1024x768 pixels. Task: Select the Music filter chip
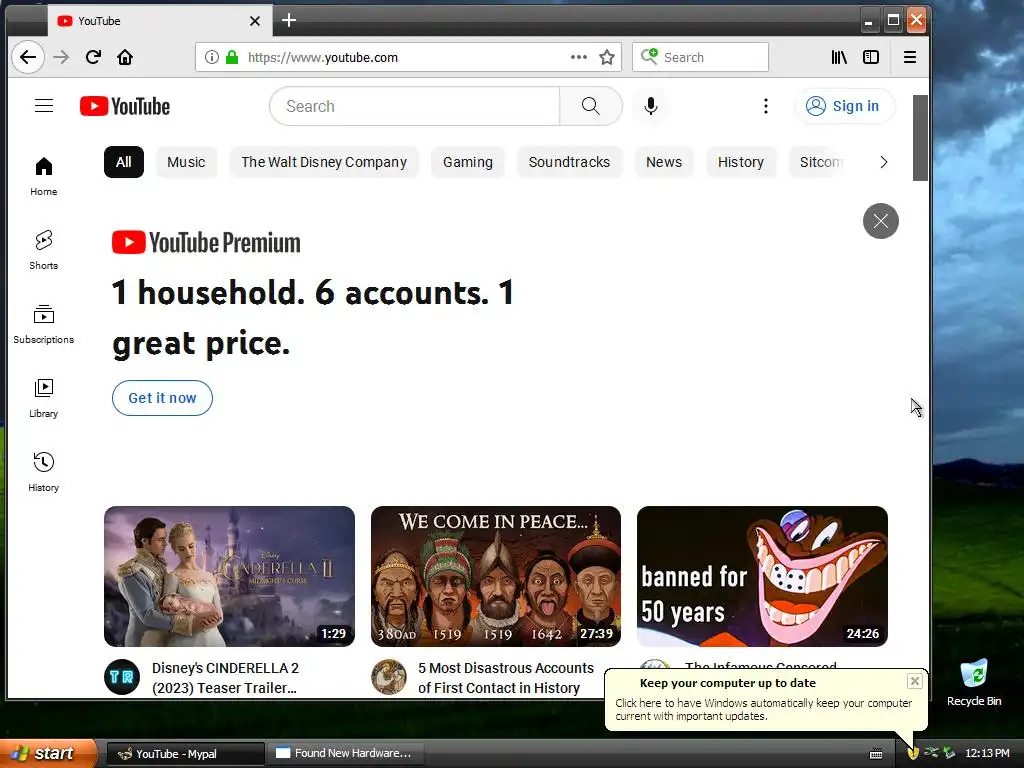(186, 162)
